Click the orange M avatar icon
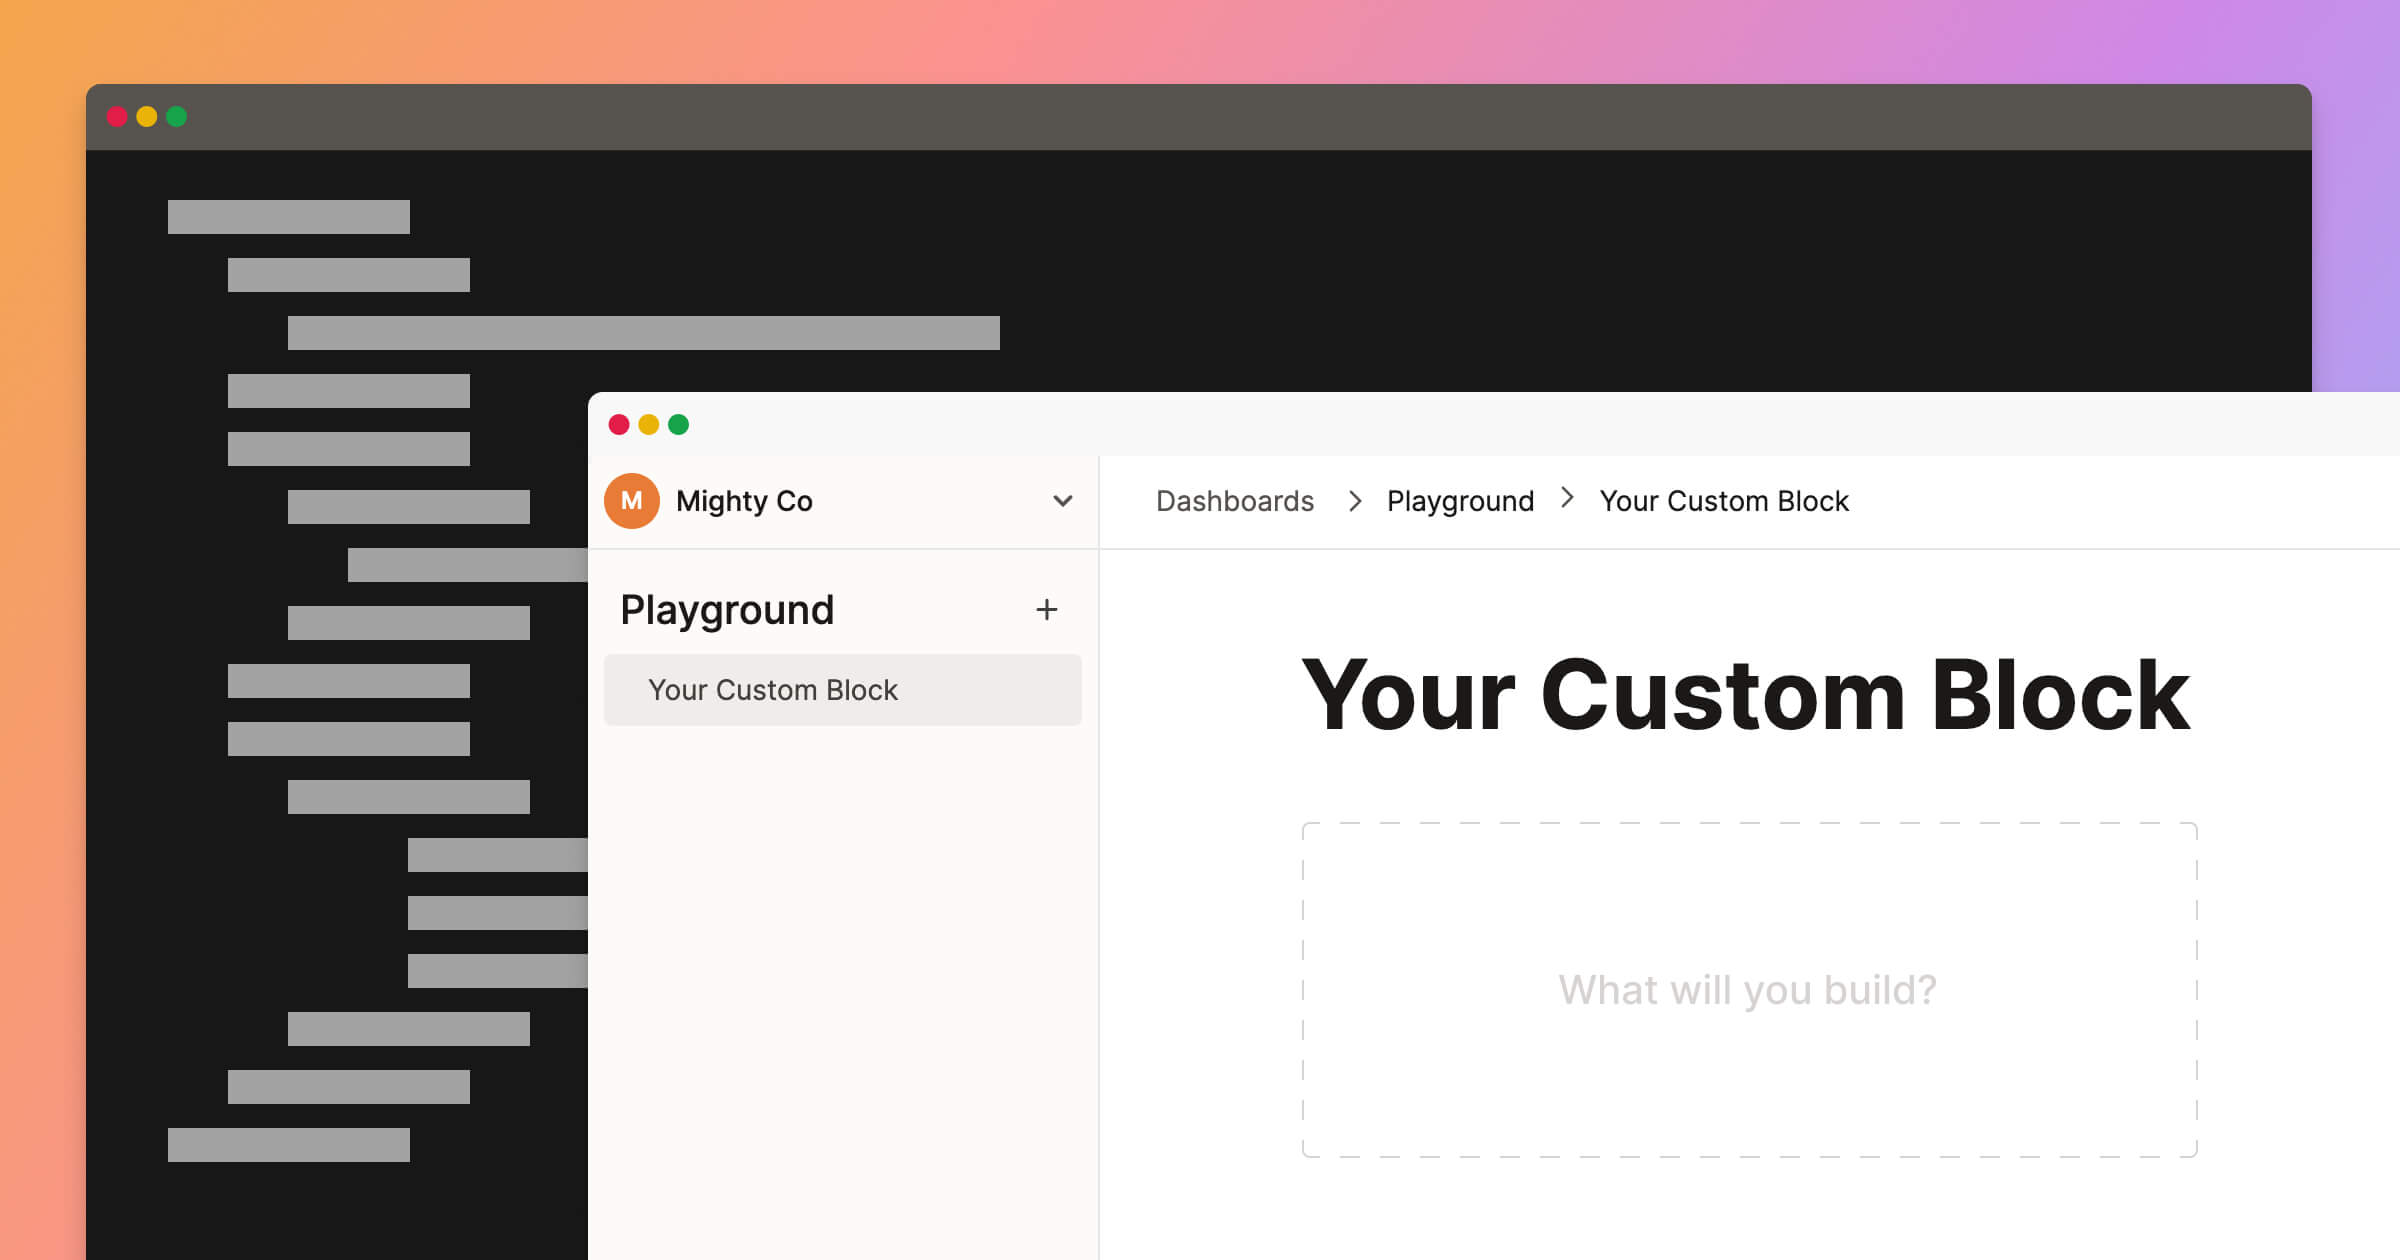Viewport: 2400px width, 1260px height. 632,501
